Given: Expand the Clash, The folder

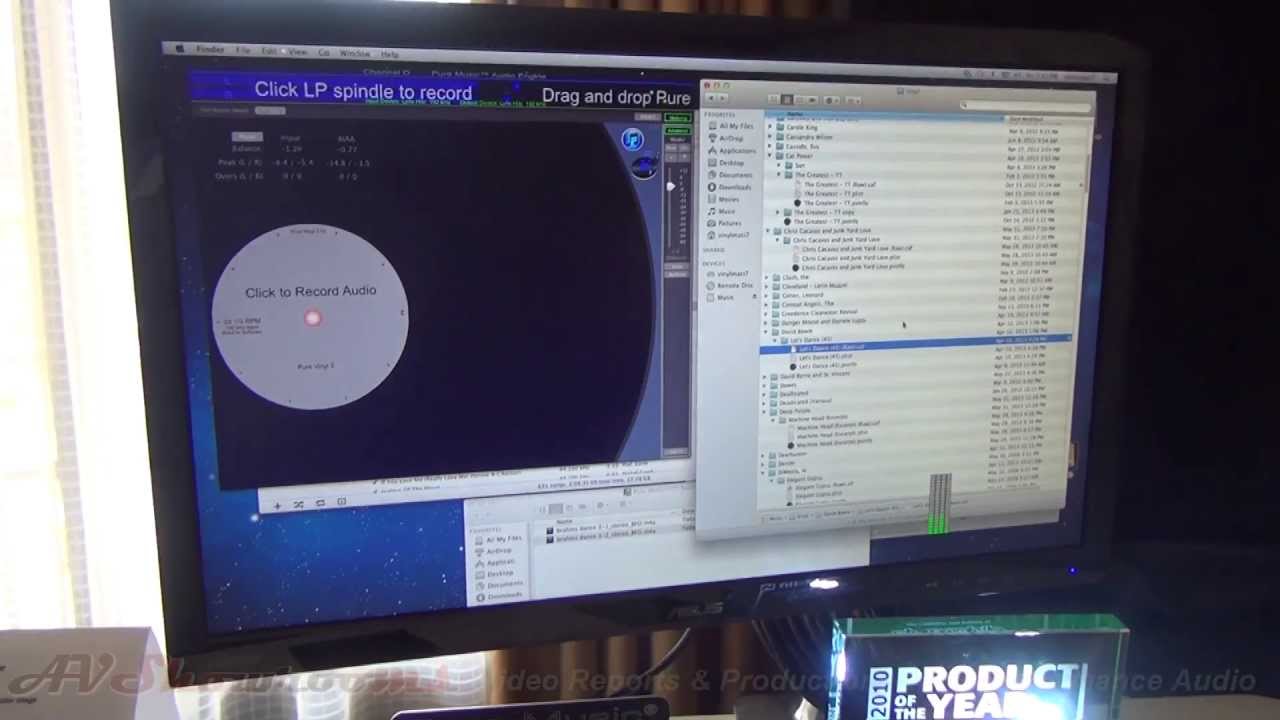Looking at the screenshot, I should pos(768,276).
